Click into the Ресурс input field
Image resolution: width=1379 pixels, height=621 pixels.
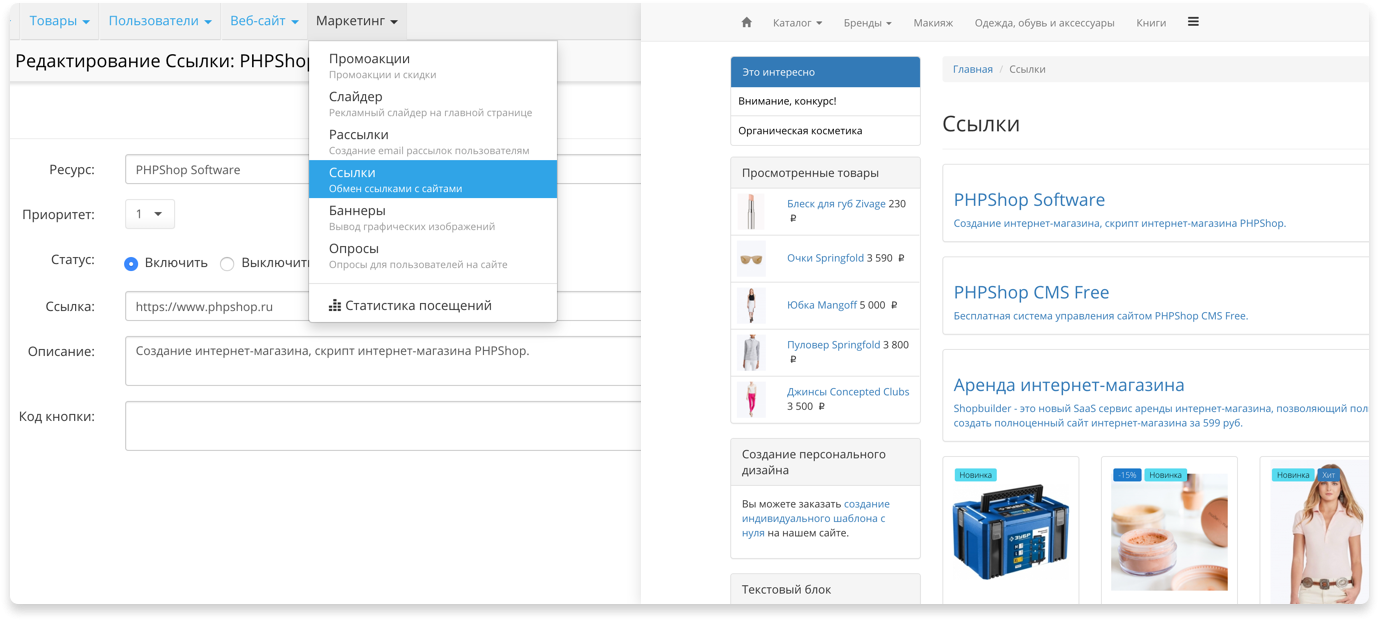point(383,169)
